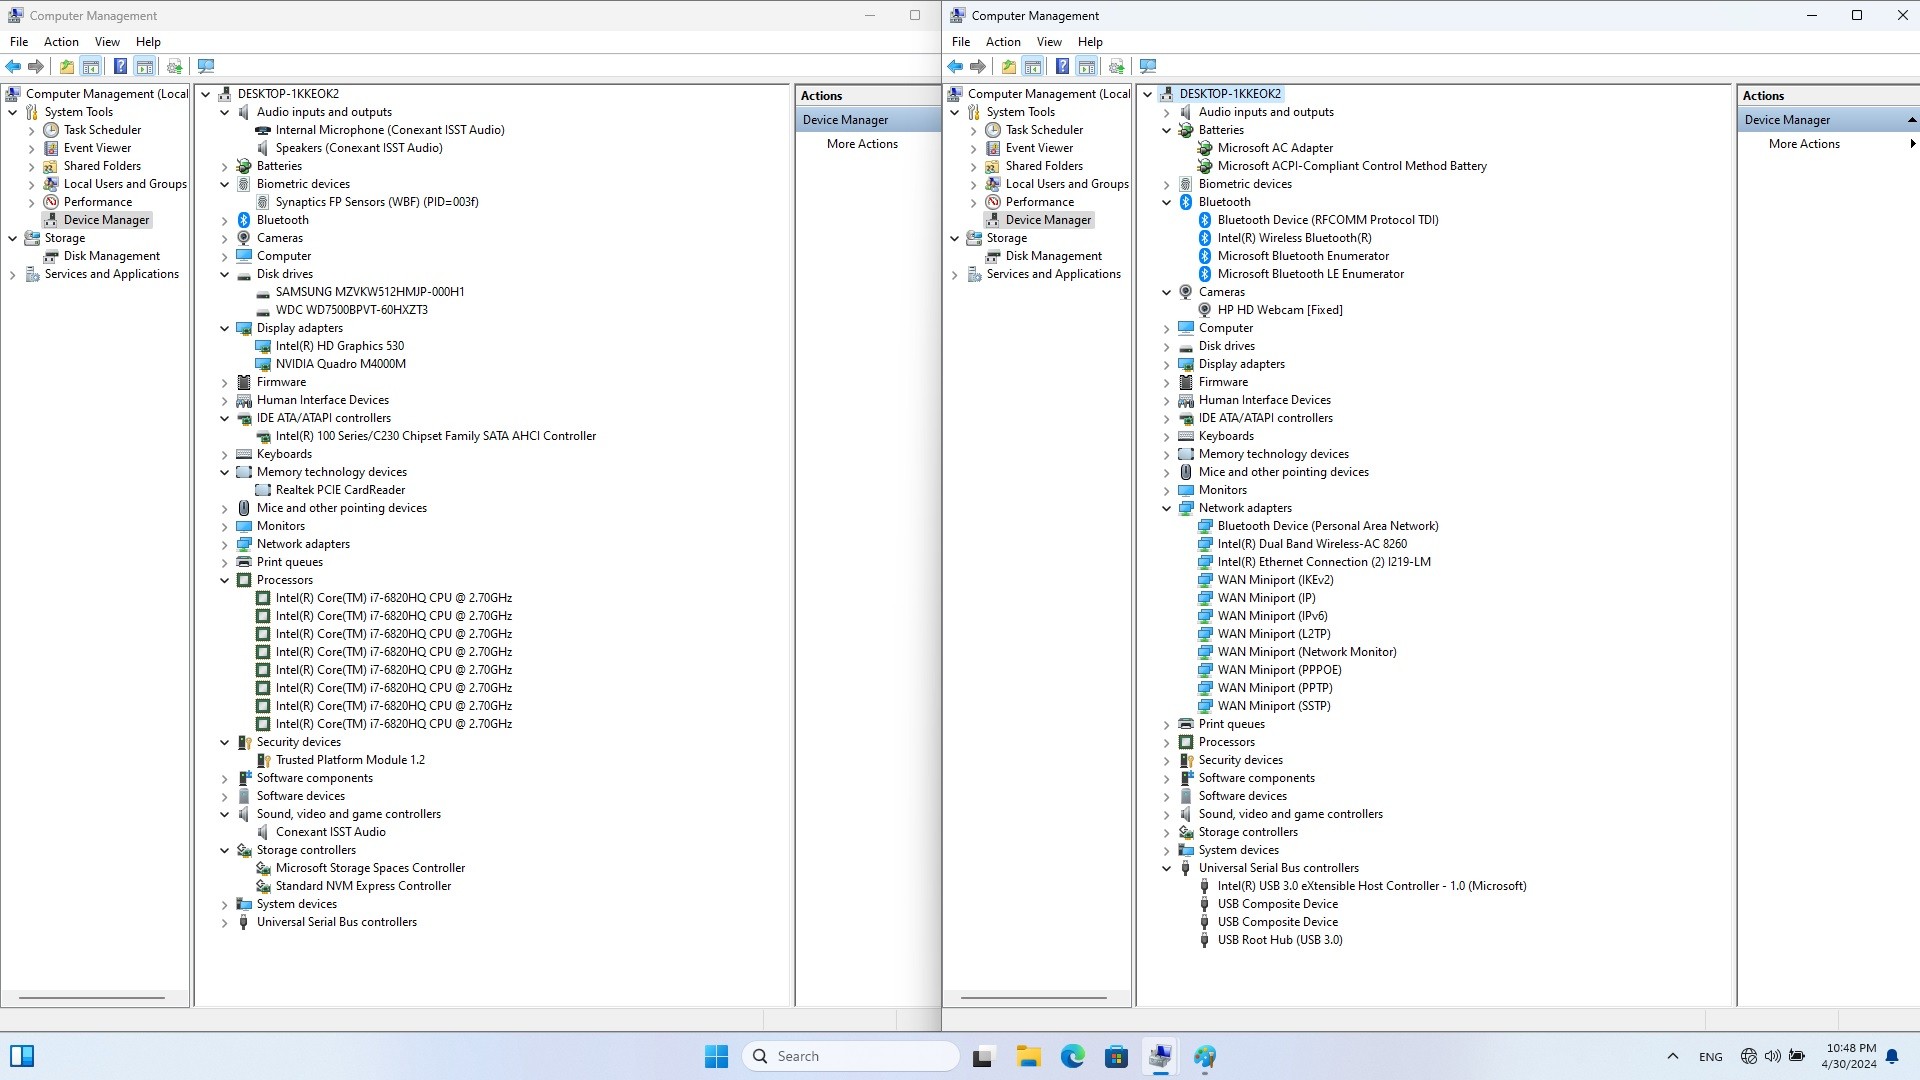Click Update driver gear icon in right toolbar
This screenshot has width=1920, height=1080.
[x=1116, y=67]
